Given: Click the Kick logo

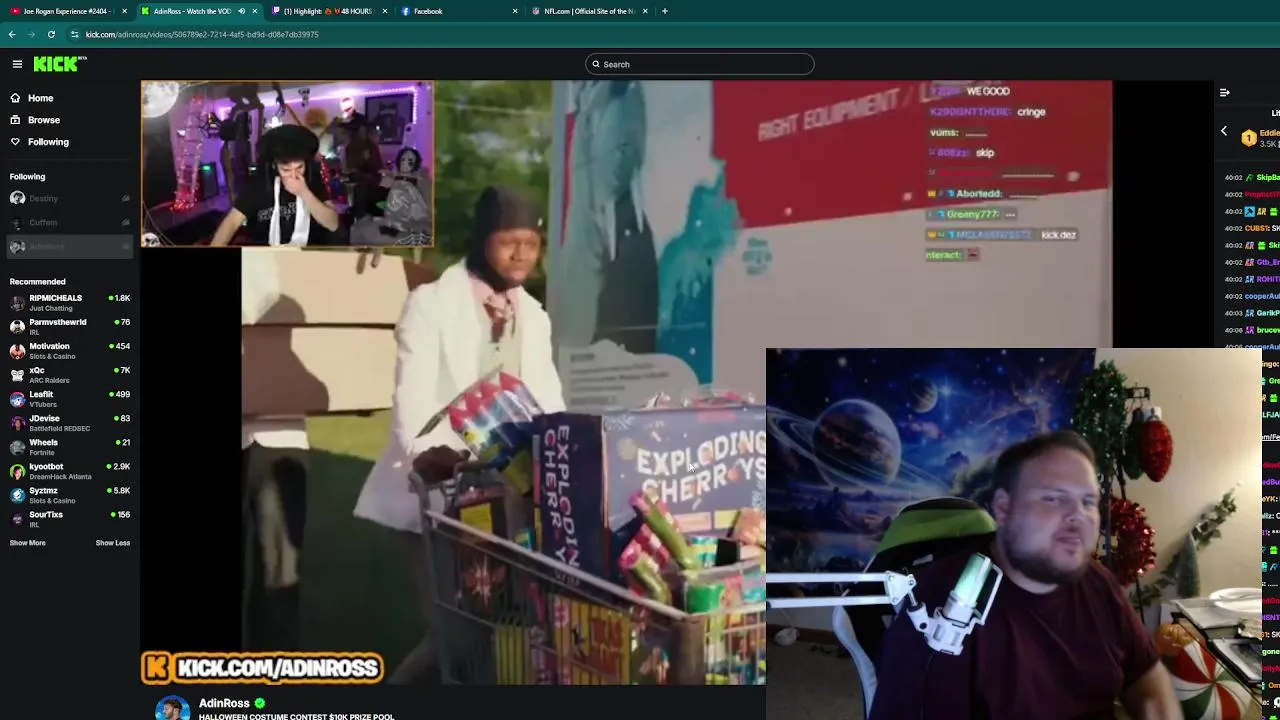Looking at the screenshot, I should pos(60,64).
